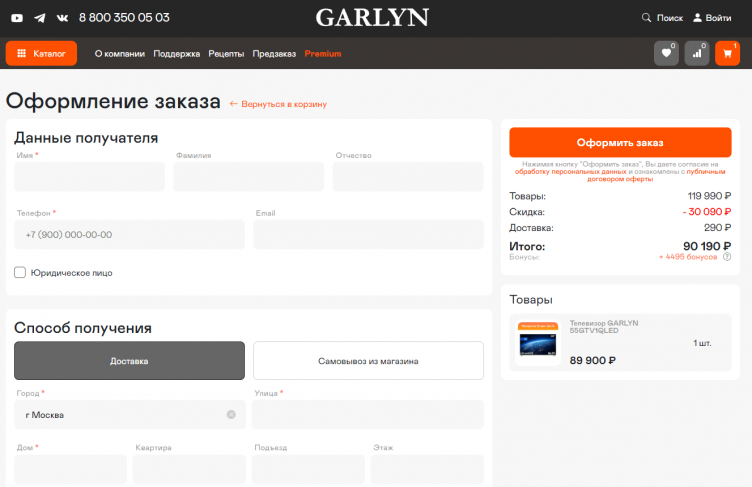Click the Доставка cost 290 ₽

(x=717, y=227)
